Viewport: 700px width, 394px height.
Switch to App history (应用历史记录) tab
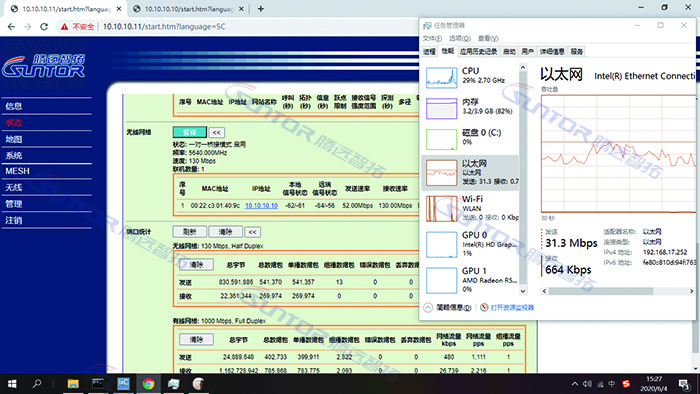[x=479, y=52]
